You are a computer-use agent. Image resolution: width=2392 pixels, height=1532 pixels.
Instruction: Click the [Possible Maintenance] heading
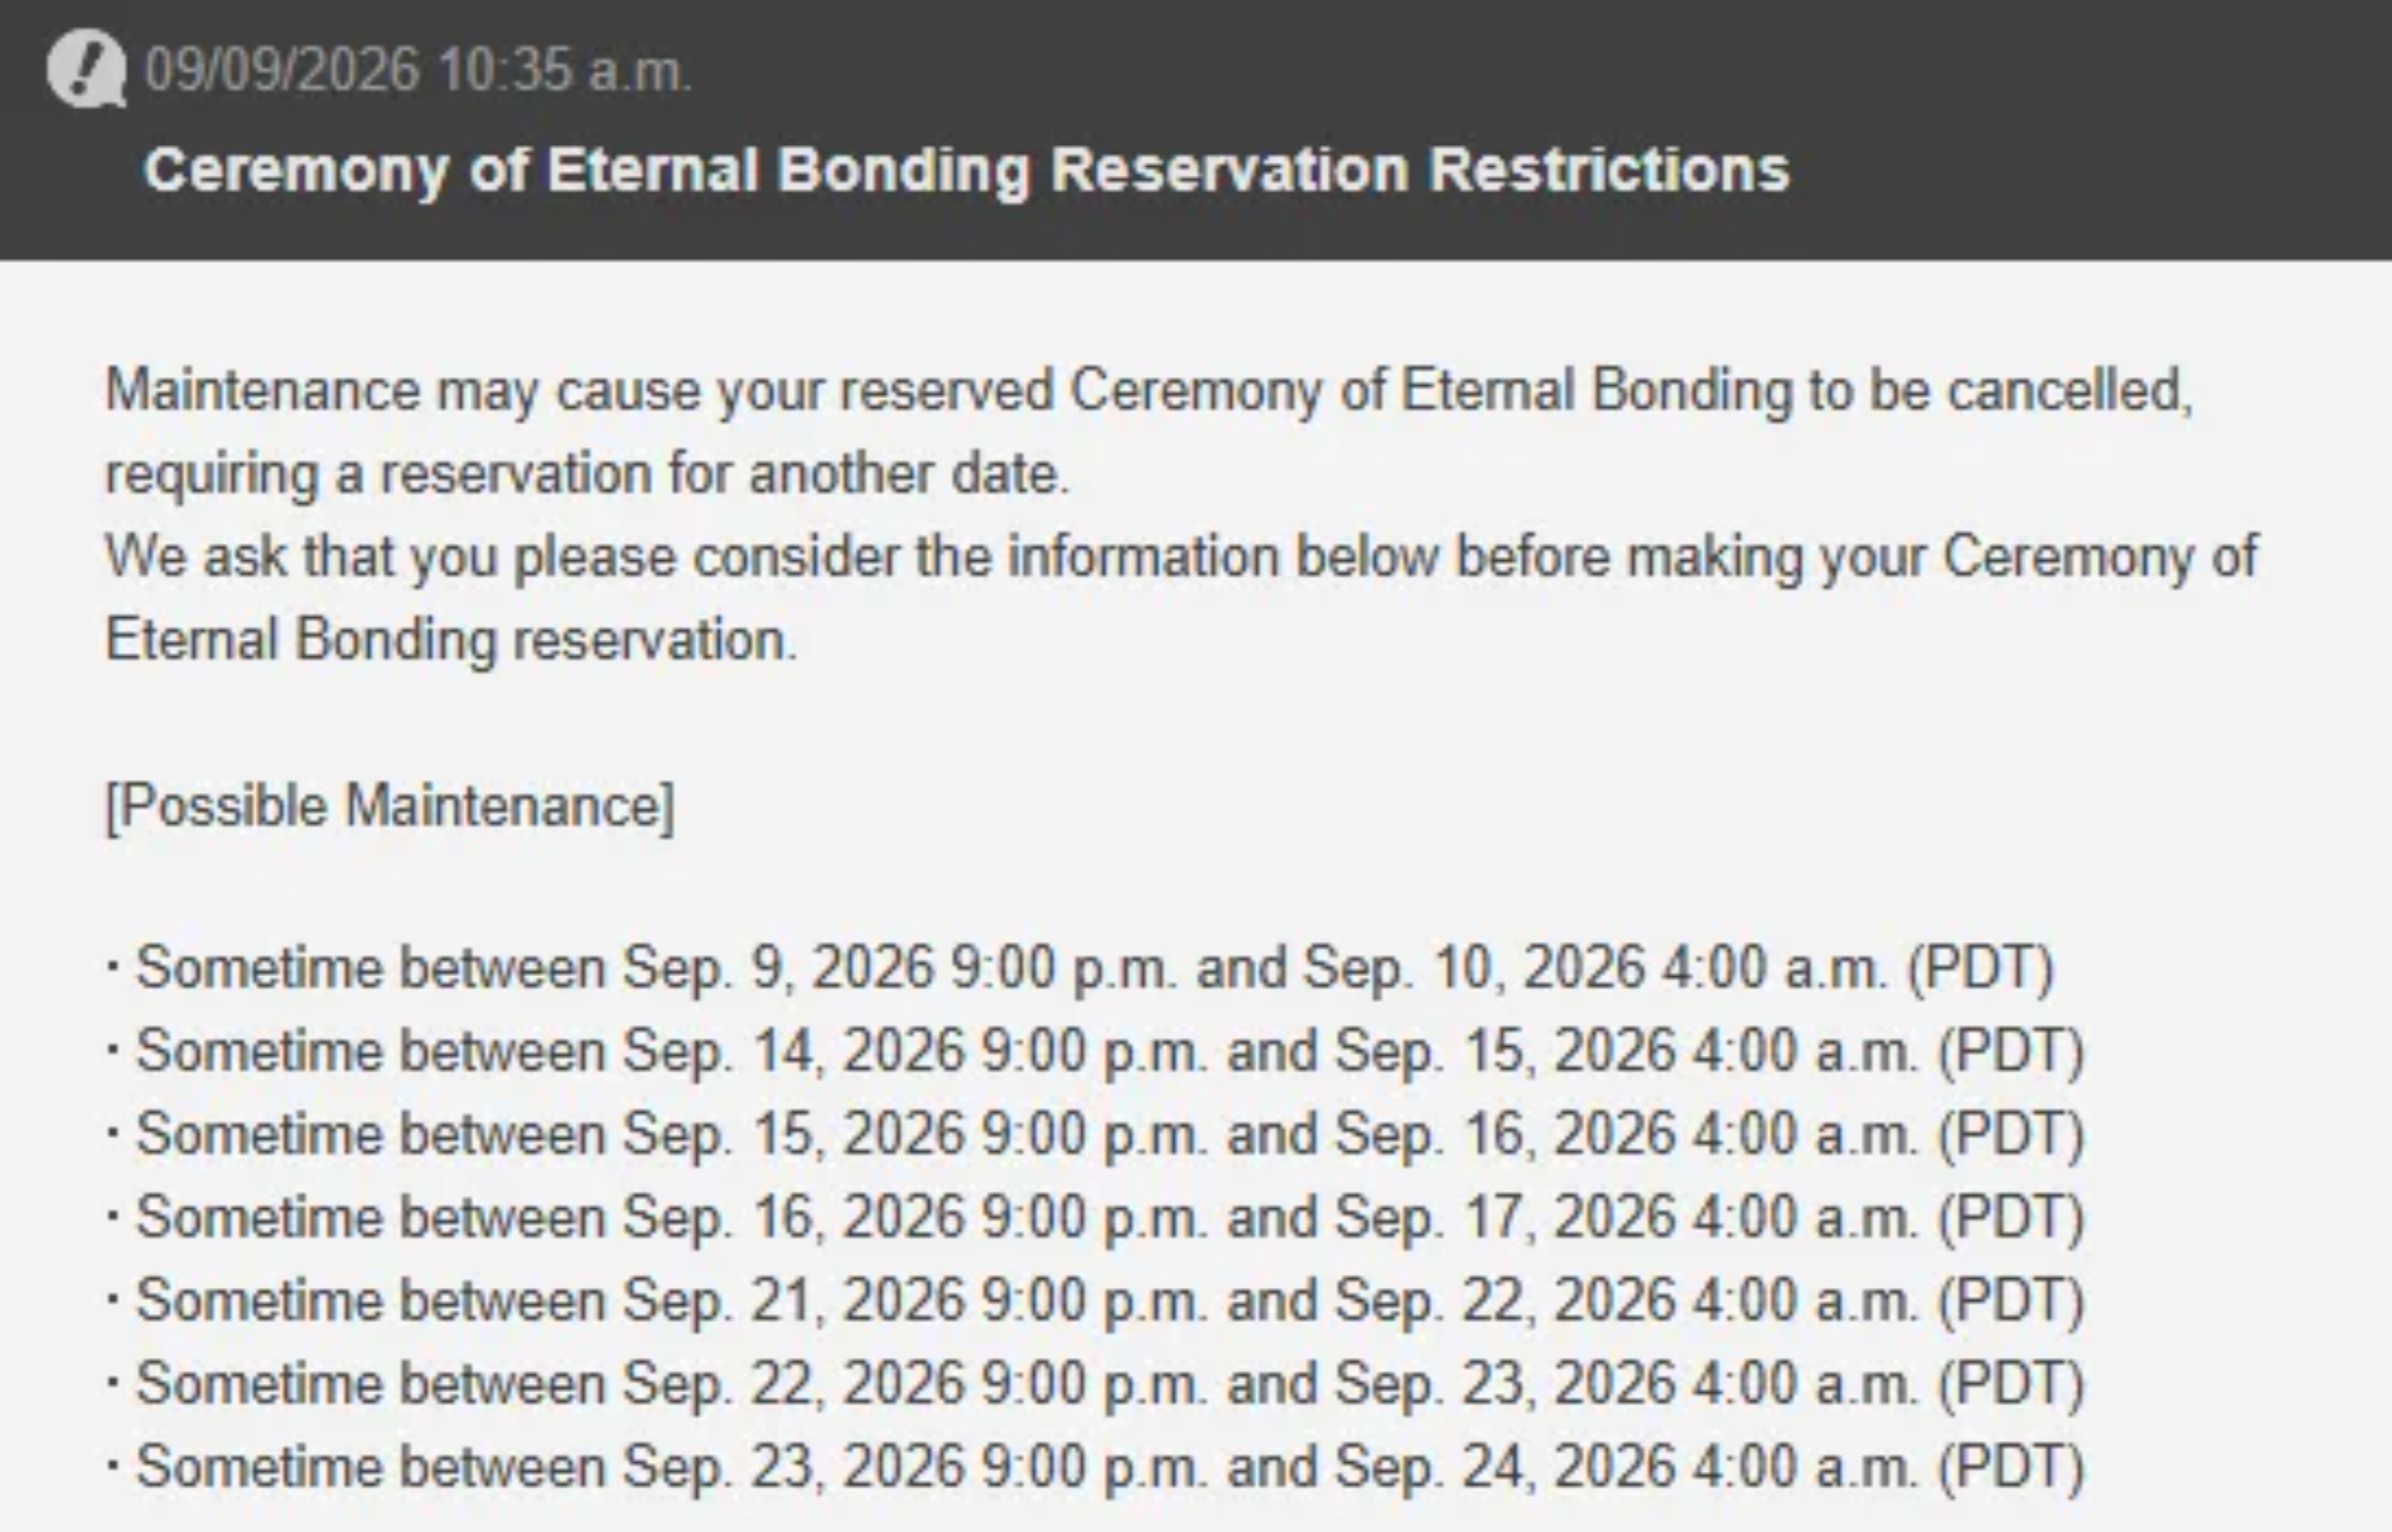(390, 806)
